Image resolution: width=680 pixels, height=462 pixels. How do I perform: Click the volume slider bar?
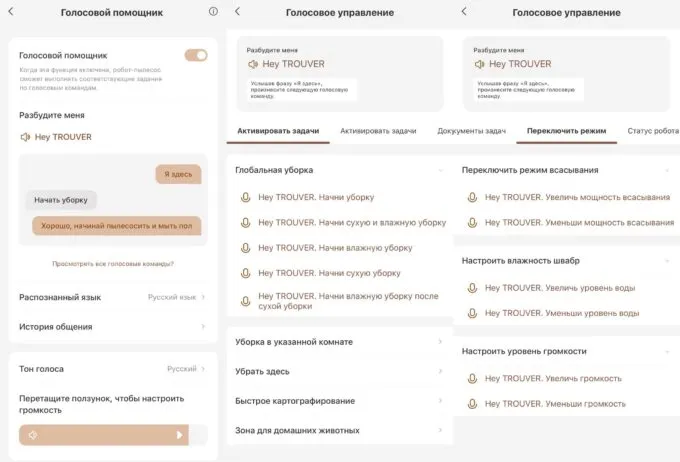105,435
